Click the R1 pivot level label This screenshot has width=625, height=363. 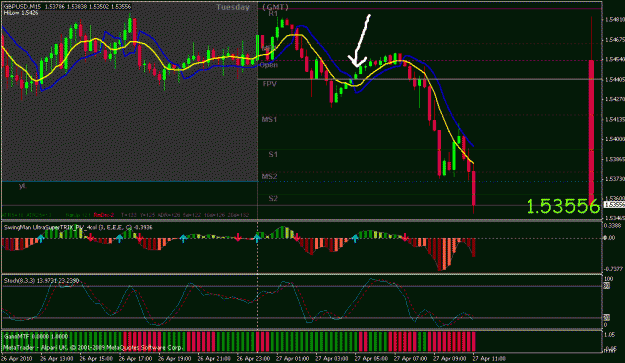[x=273, y=14]
